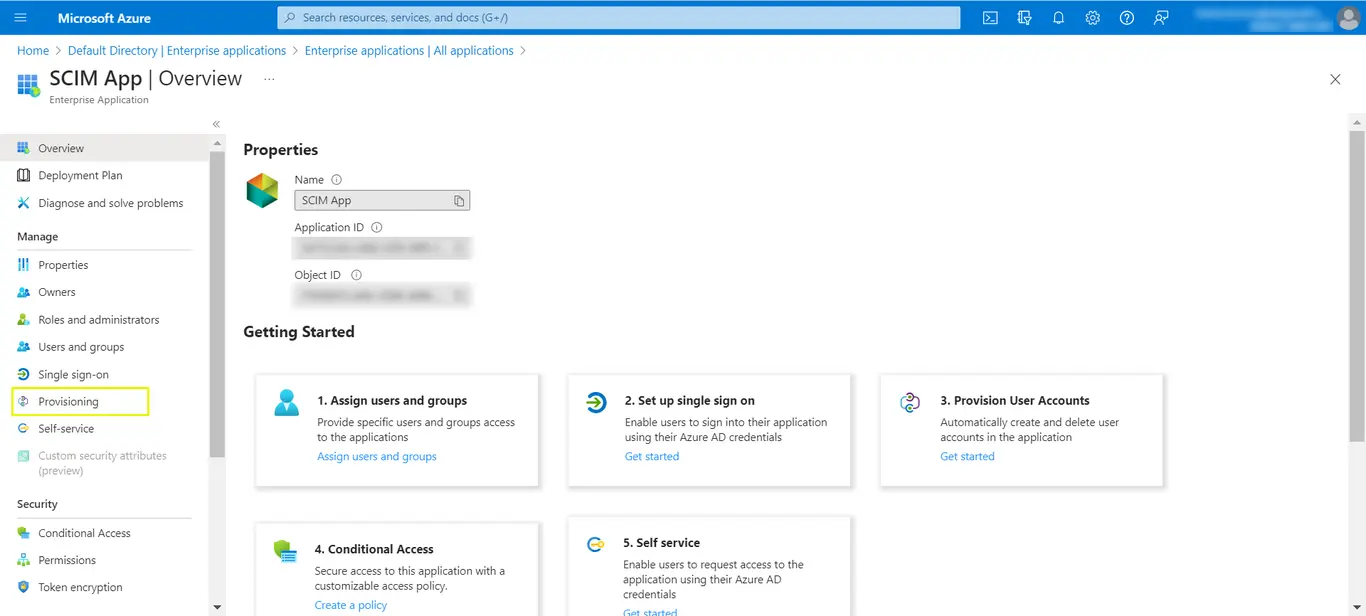Close the SCIM App blade
The height and width of the screenshot is (616, 1366).
[x=1335, y=79]
